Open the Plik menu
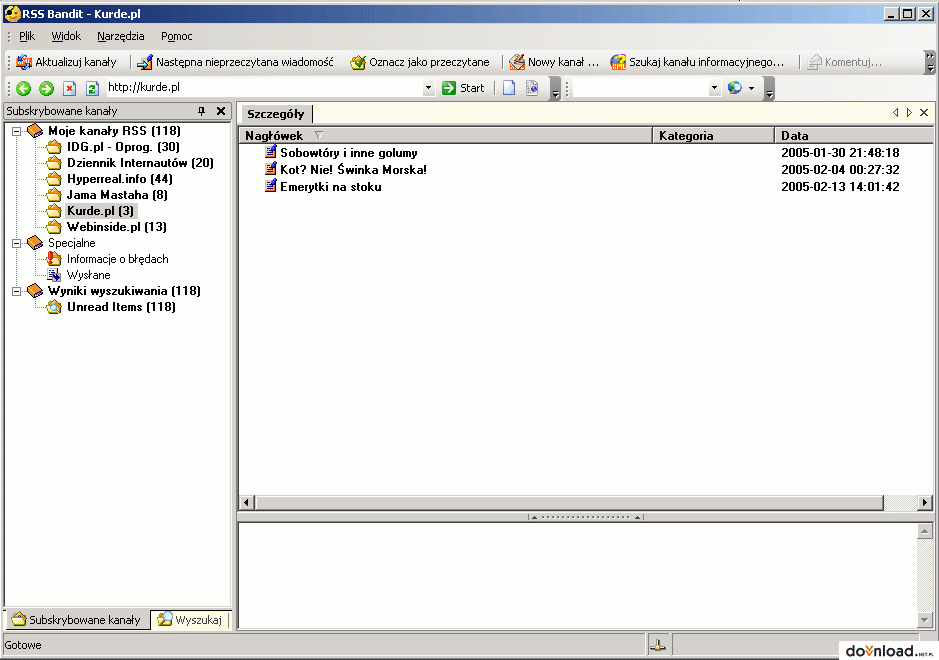939x660 pixels. [27, 36]
